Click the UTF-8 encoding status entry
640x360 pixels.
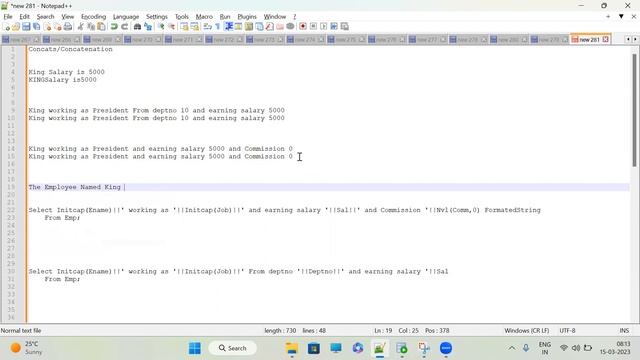(x=567, y=331)
